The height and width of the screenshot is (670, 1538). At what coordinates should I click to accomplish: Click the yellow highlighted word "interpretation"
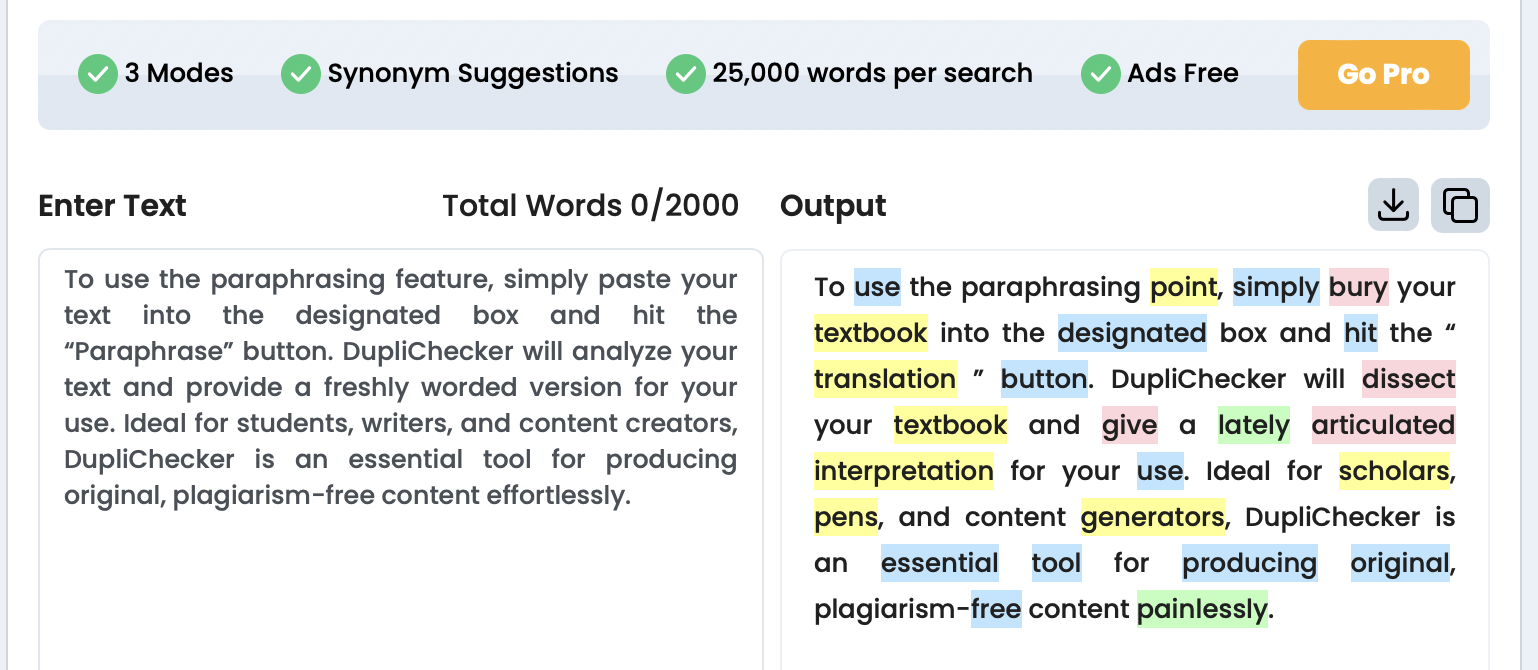point(904,471)
